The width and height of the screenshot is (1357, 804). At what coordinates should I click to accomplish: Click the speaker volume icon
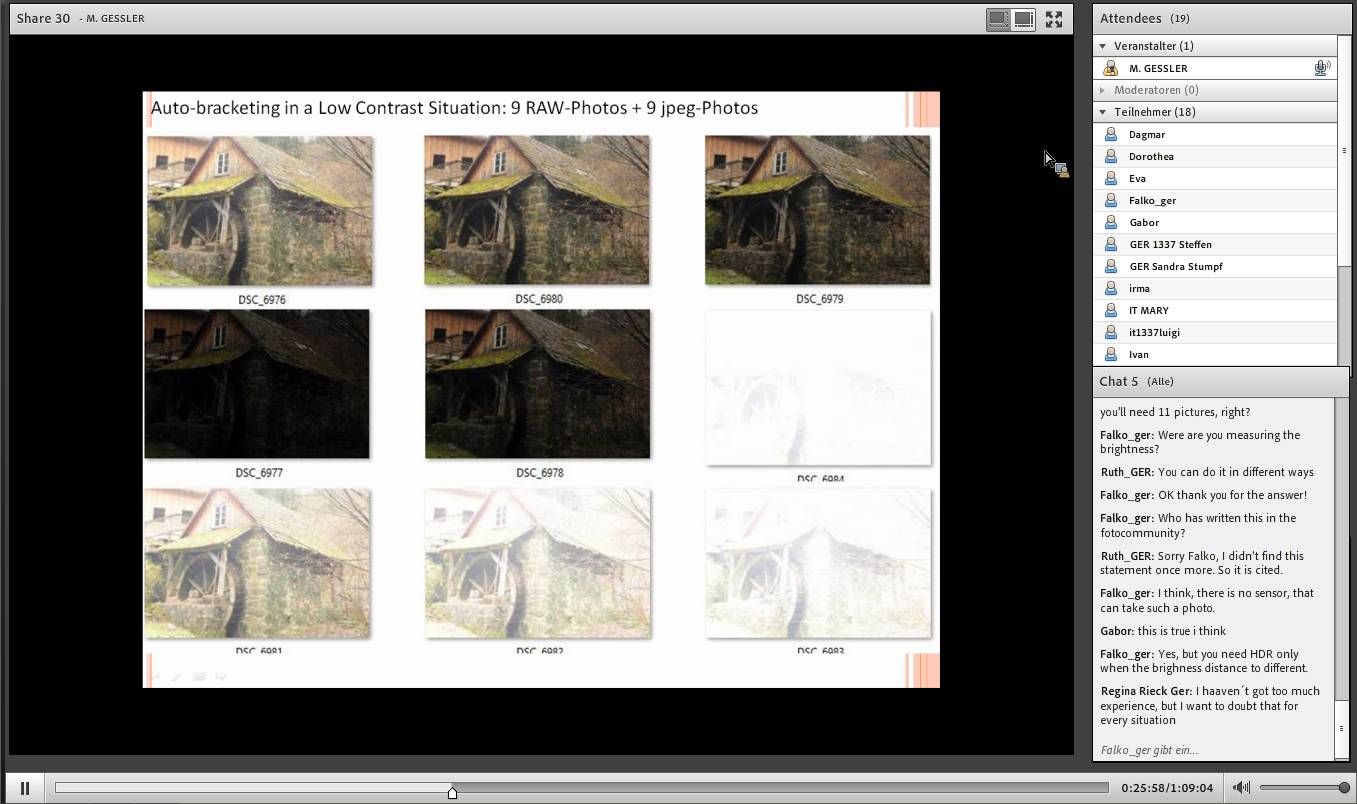click(x=1241, y=788)
